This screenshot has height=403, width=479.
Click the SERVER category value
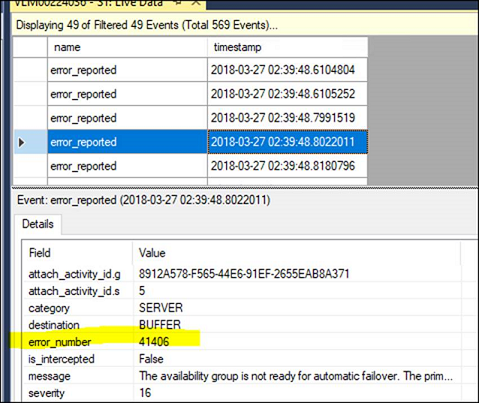click(x=161, y=308)
